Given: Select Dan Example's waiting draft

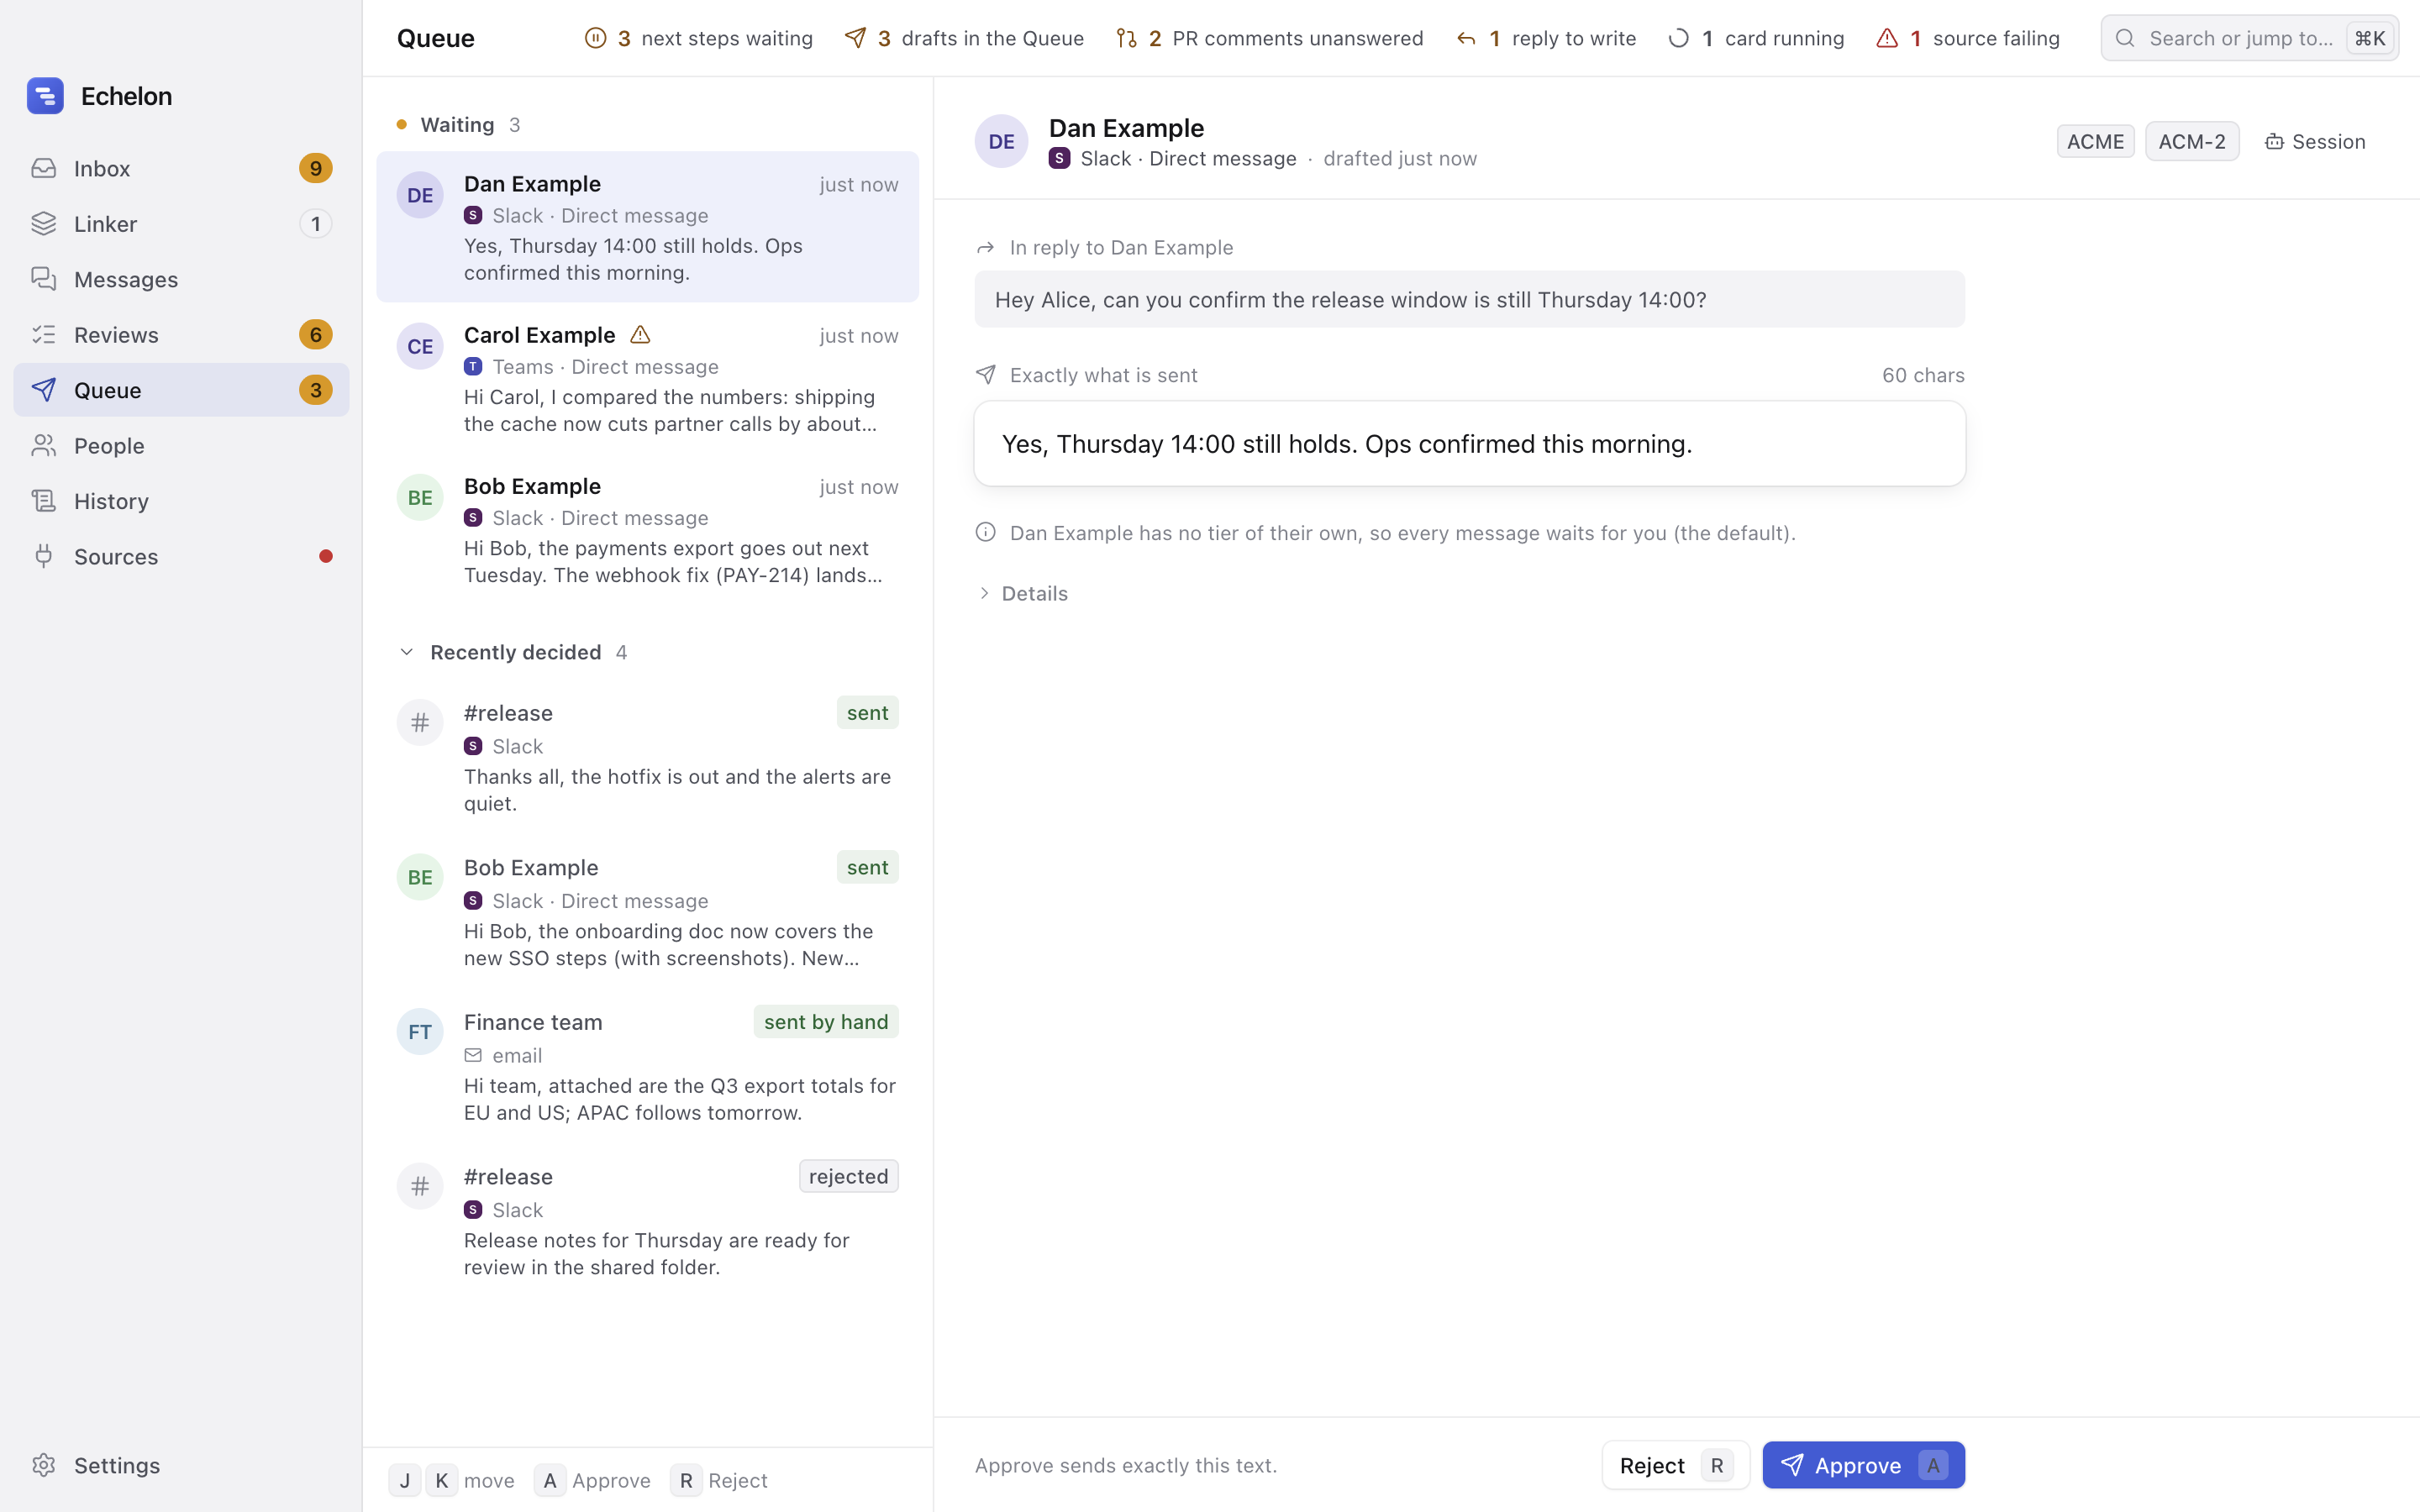Looking at the screenshot, I should (647, 227).
